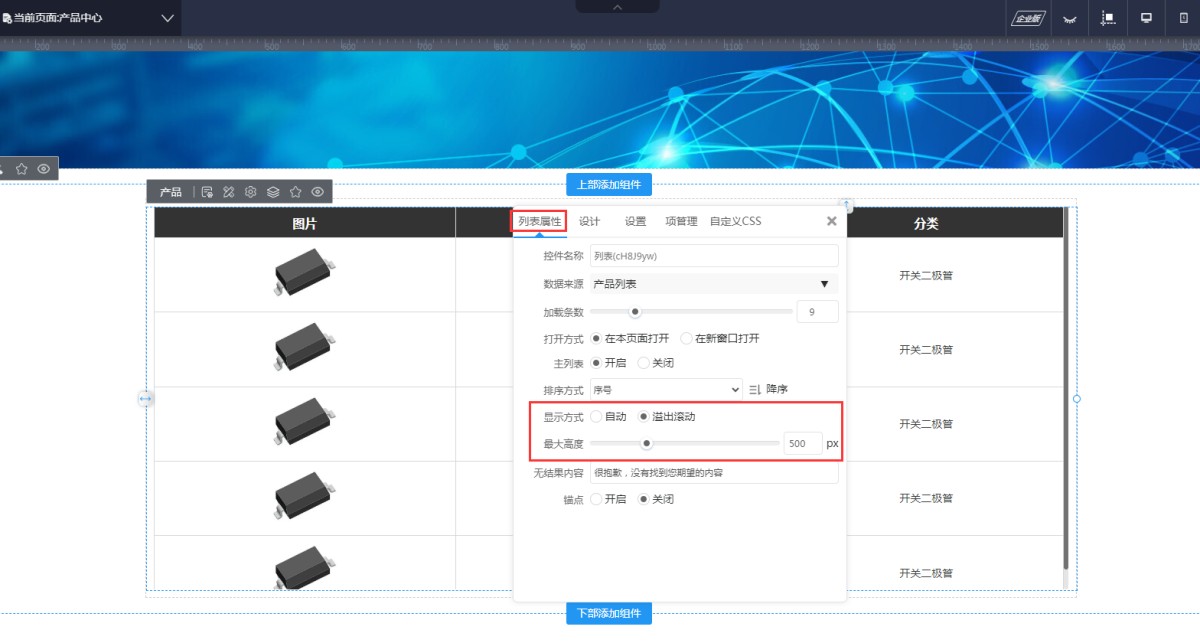Click the ruler guides icon in top bar

[1108, 18]
